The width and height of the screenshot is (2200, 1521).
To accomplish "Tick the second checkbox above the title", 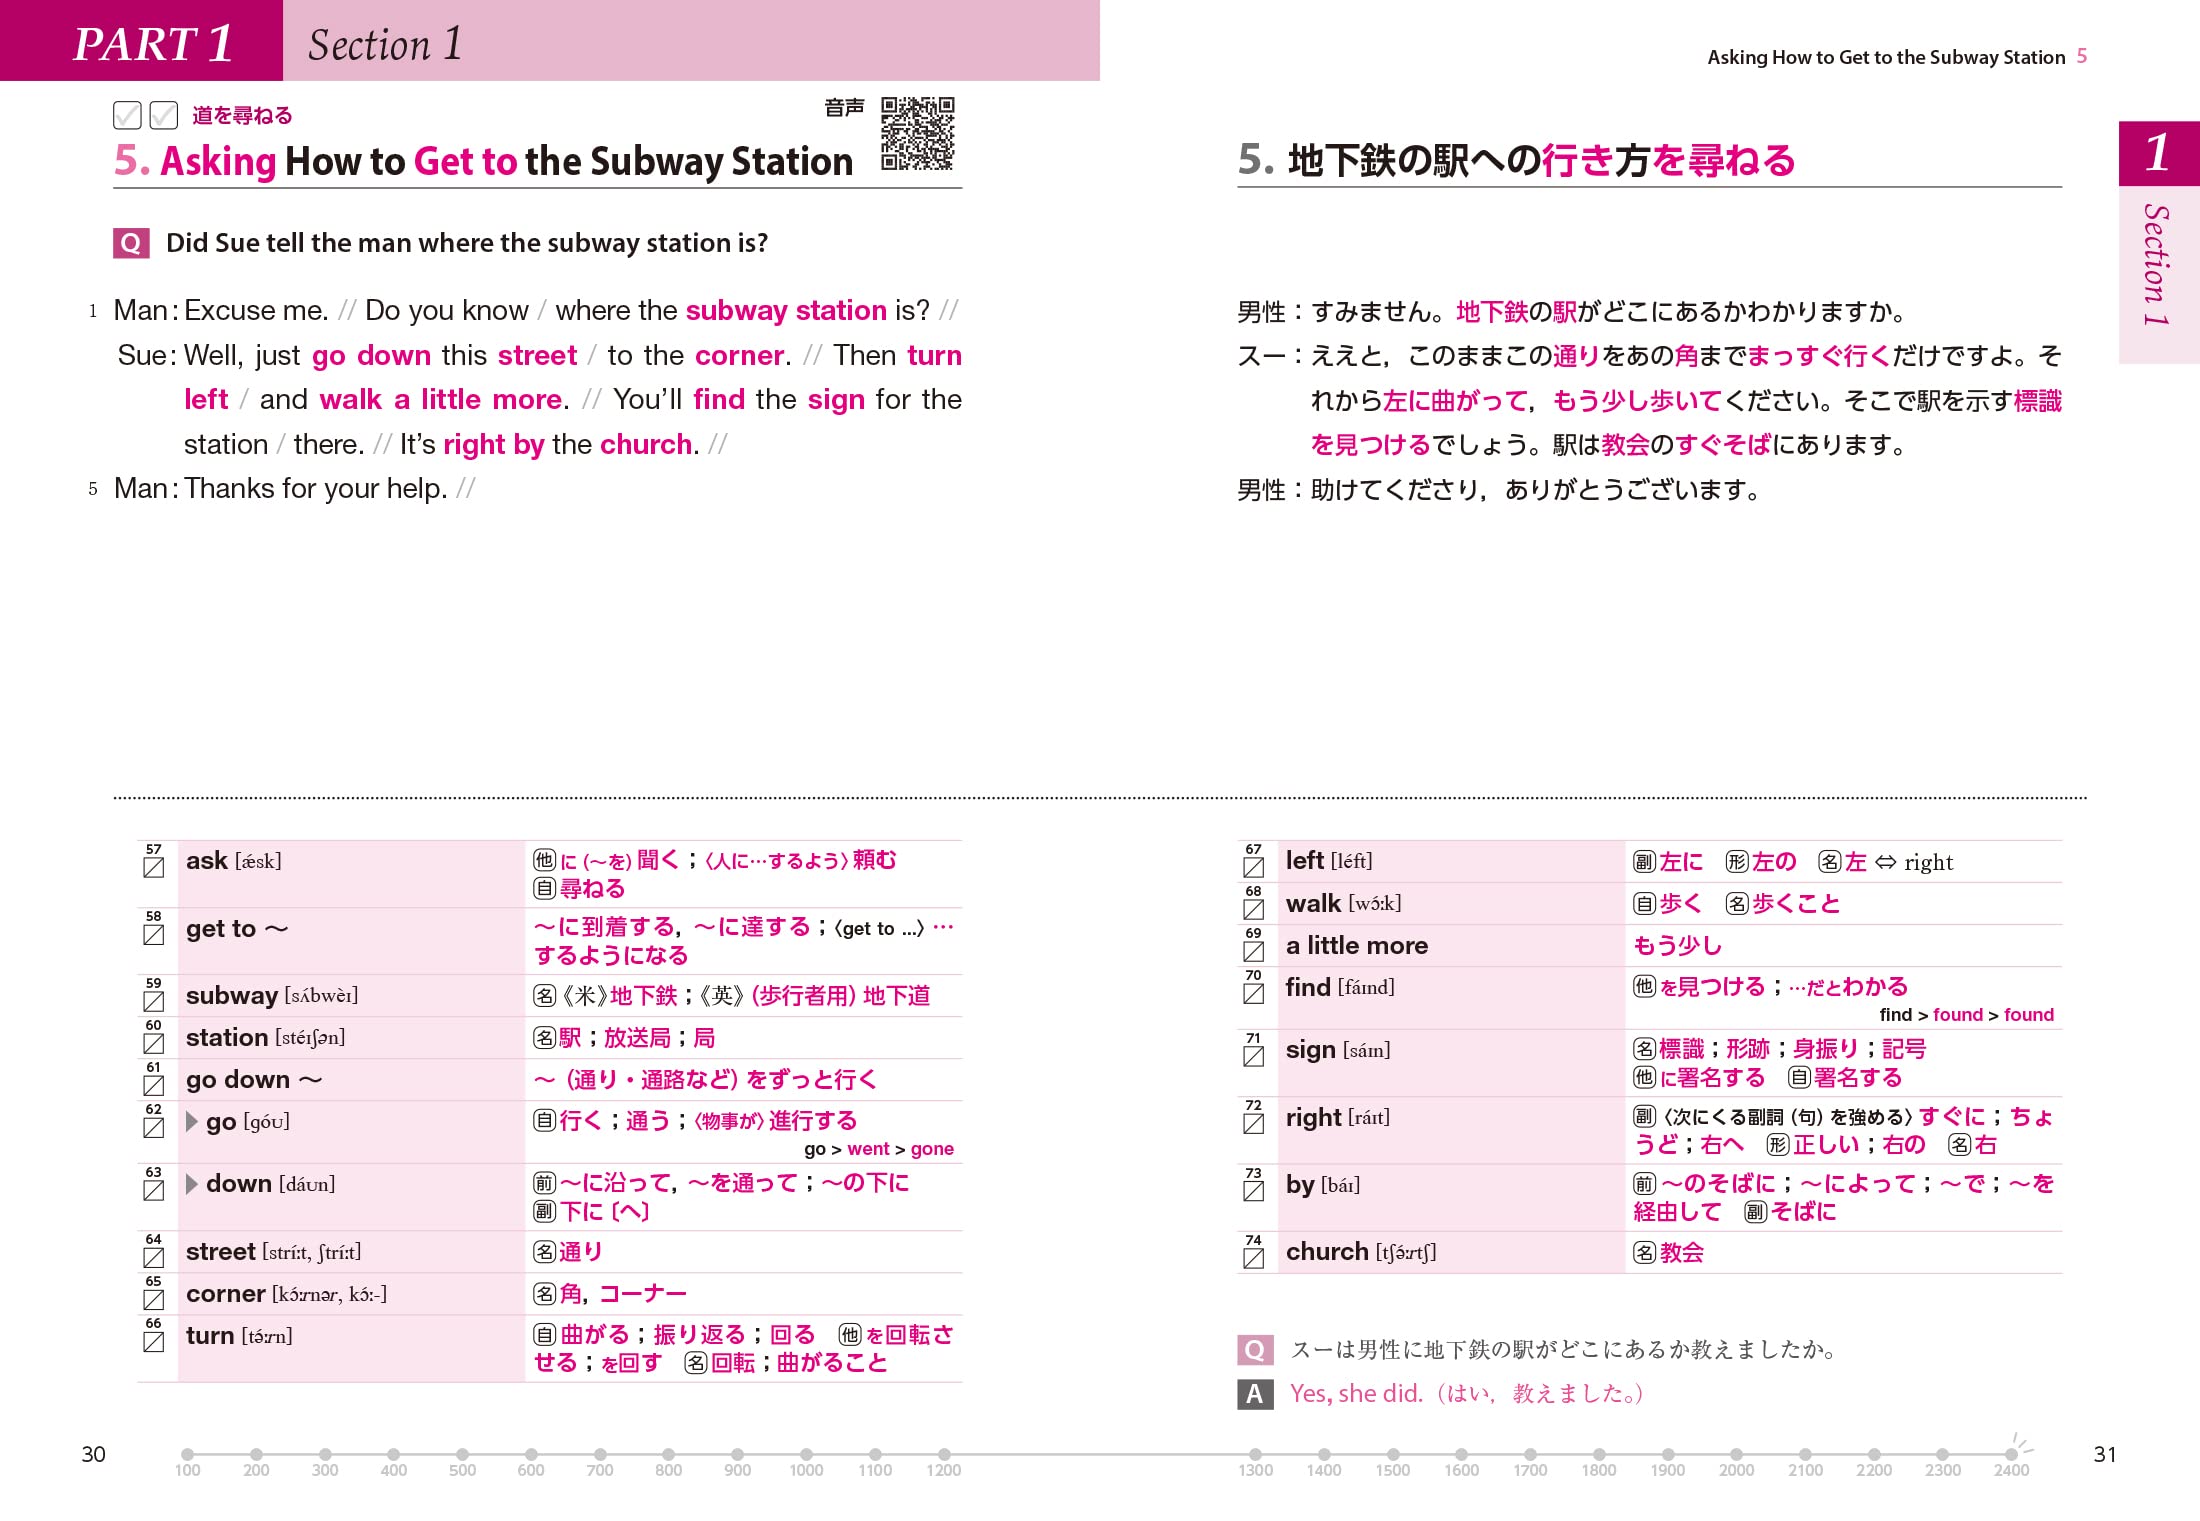I will tap(163, 115).
